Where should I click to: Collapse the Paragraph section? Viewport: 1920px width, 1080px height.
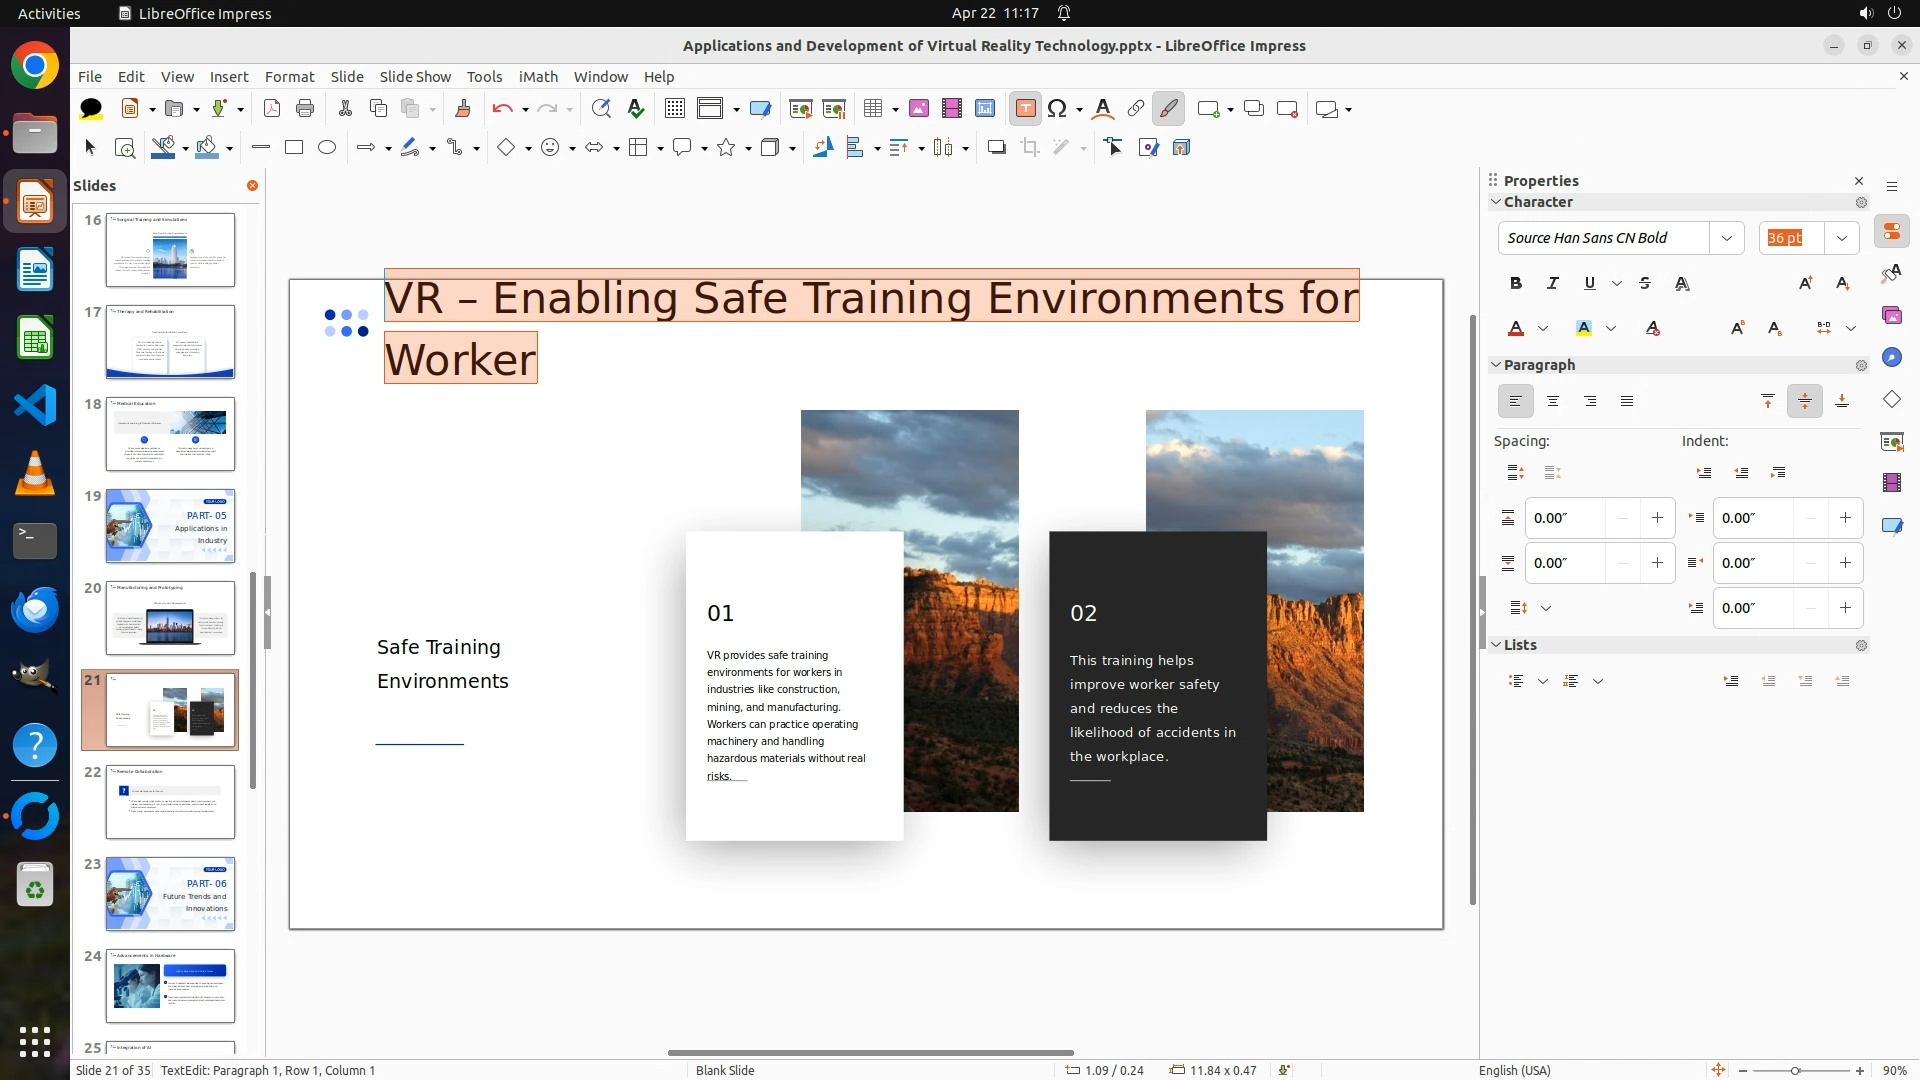(1497, 366)
